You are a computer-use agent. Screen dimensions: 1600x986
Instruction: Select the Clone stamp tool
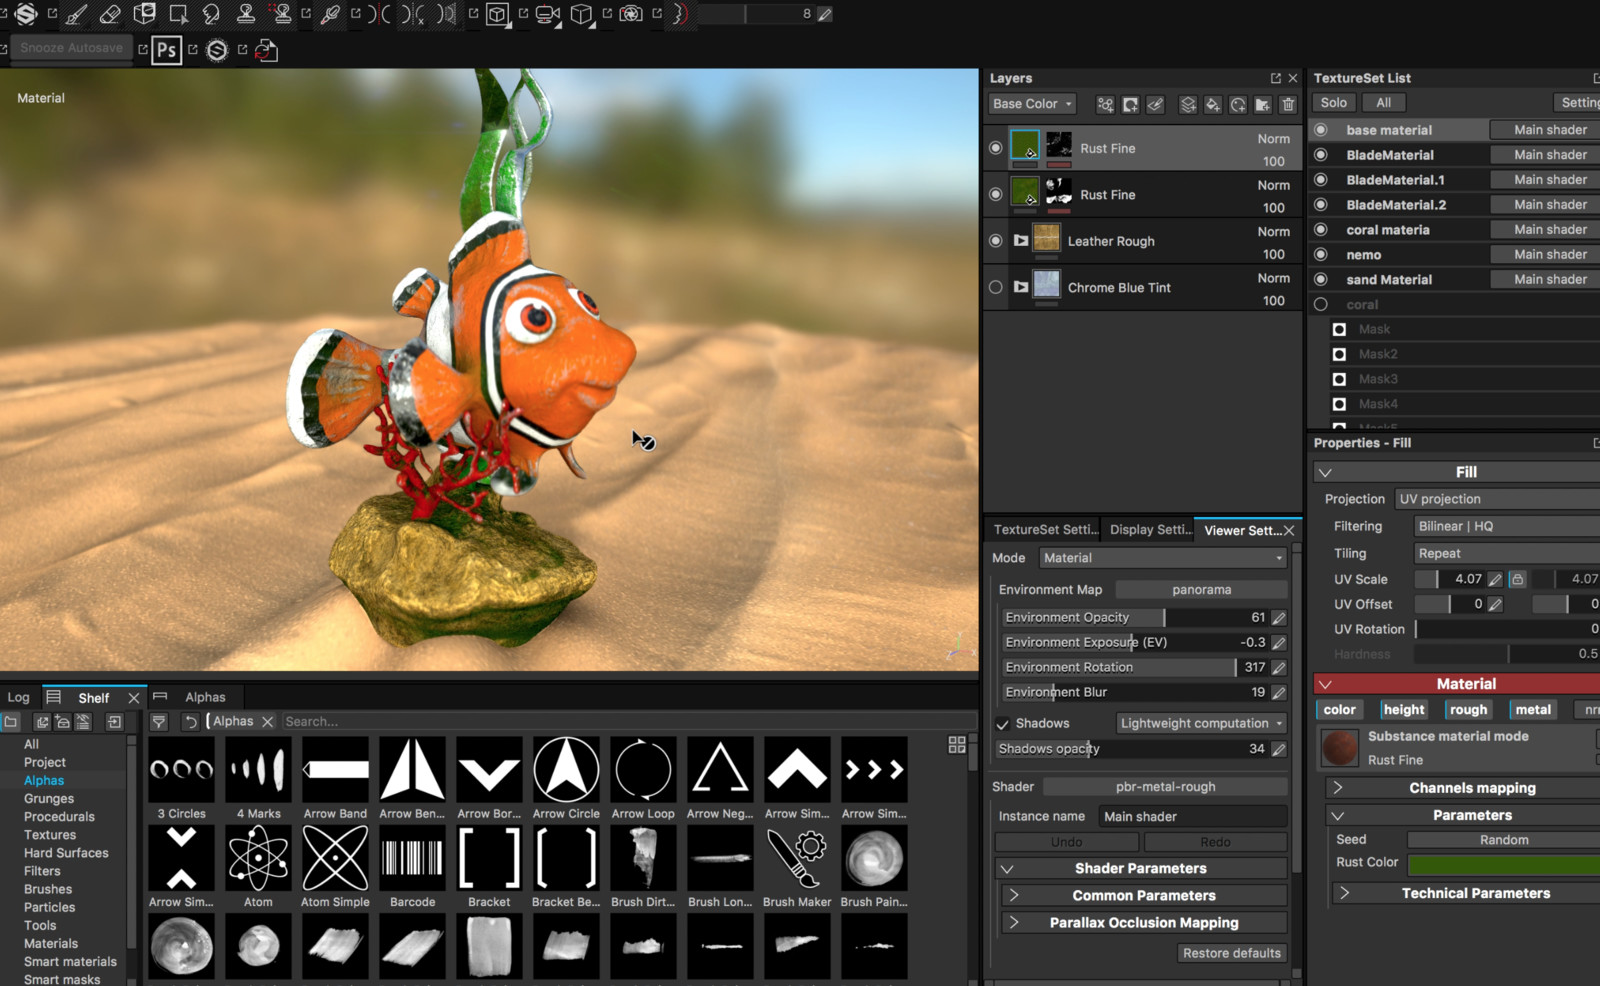click(246, 14)
